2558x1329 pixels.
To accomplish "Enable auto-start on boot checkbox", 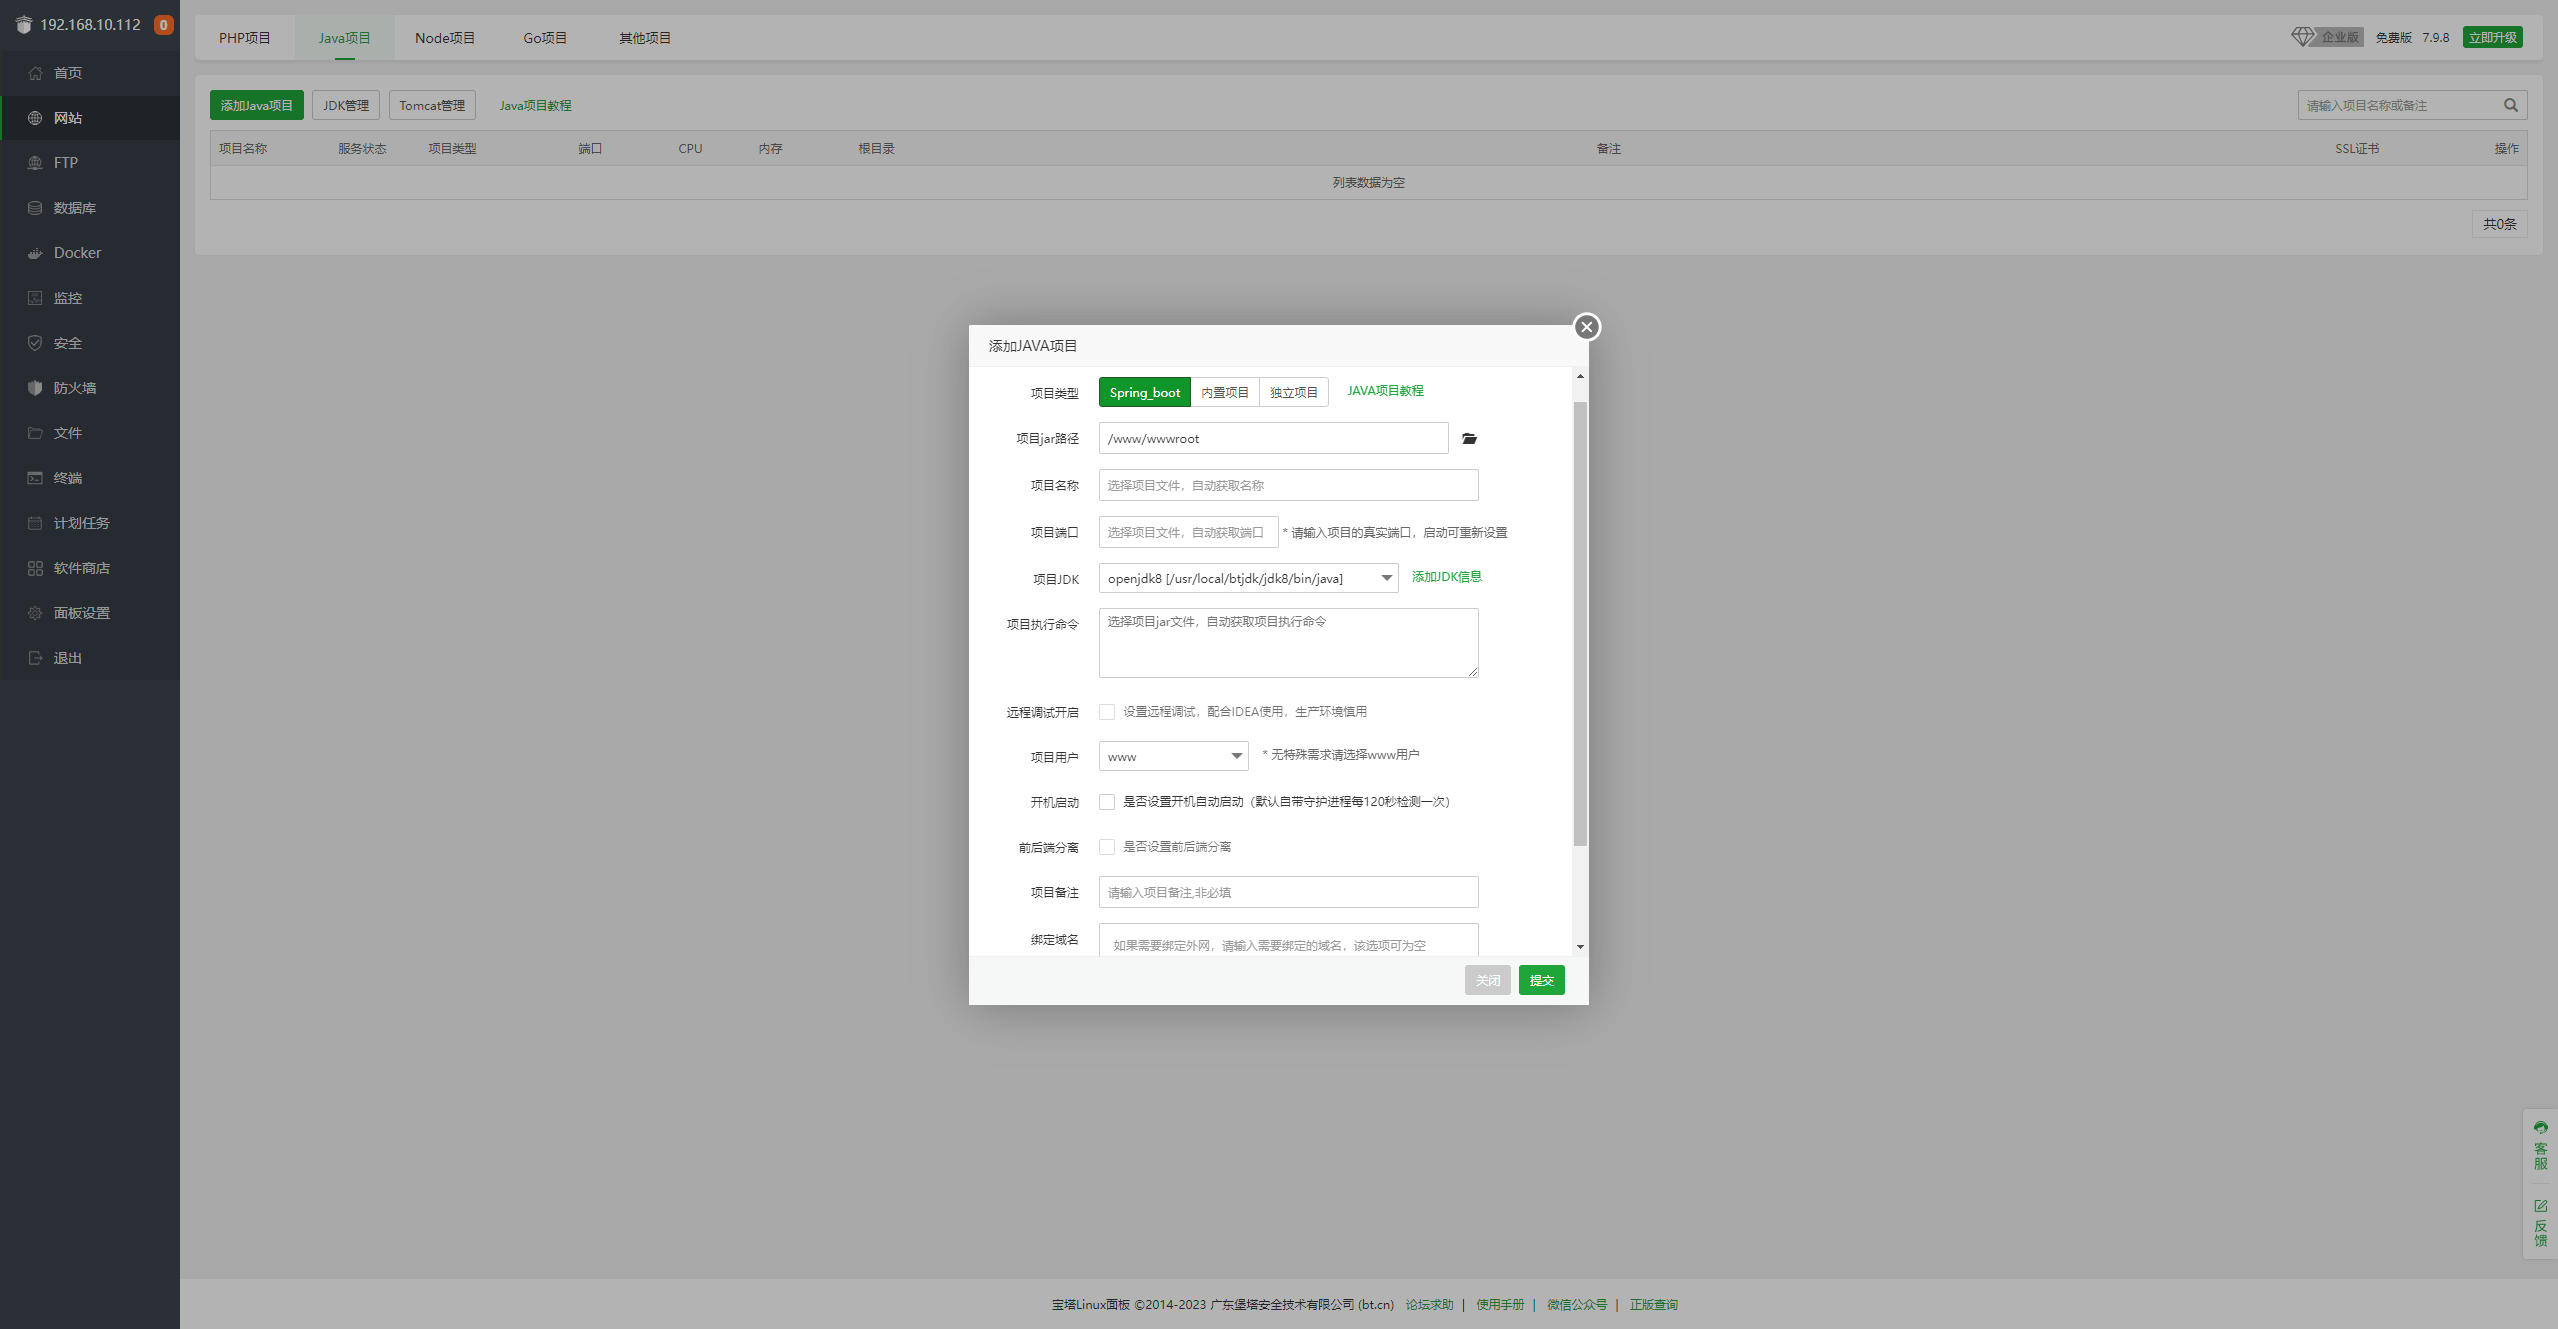I will coord(1107,802).
